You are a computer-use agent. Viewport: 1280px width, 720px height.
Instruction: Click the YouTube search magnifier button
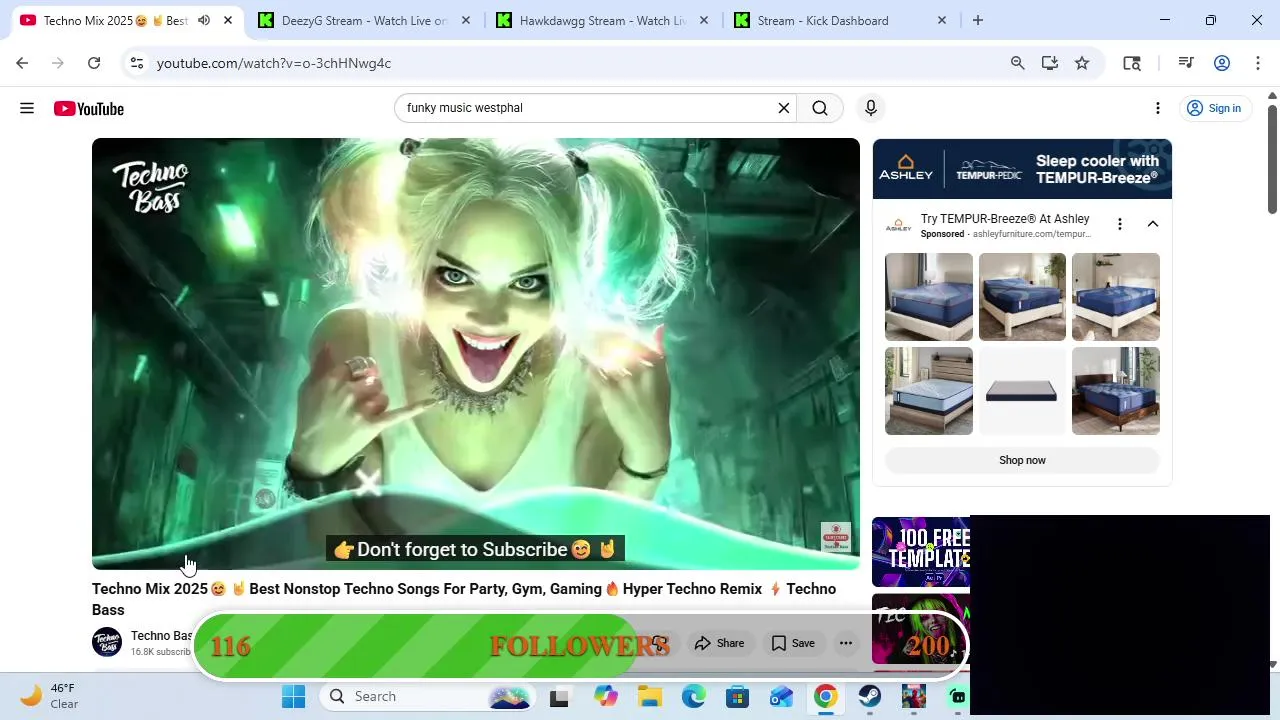pos(820,108)
